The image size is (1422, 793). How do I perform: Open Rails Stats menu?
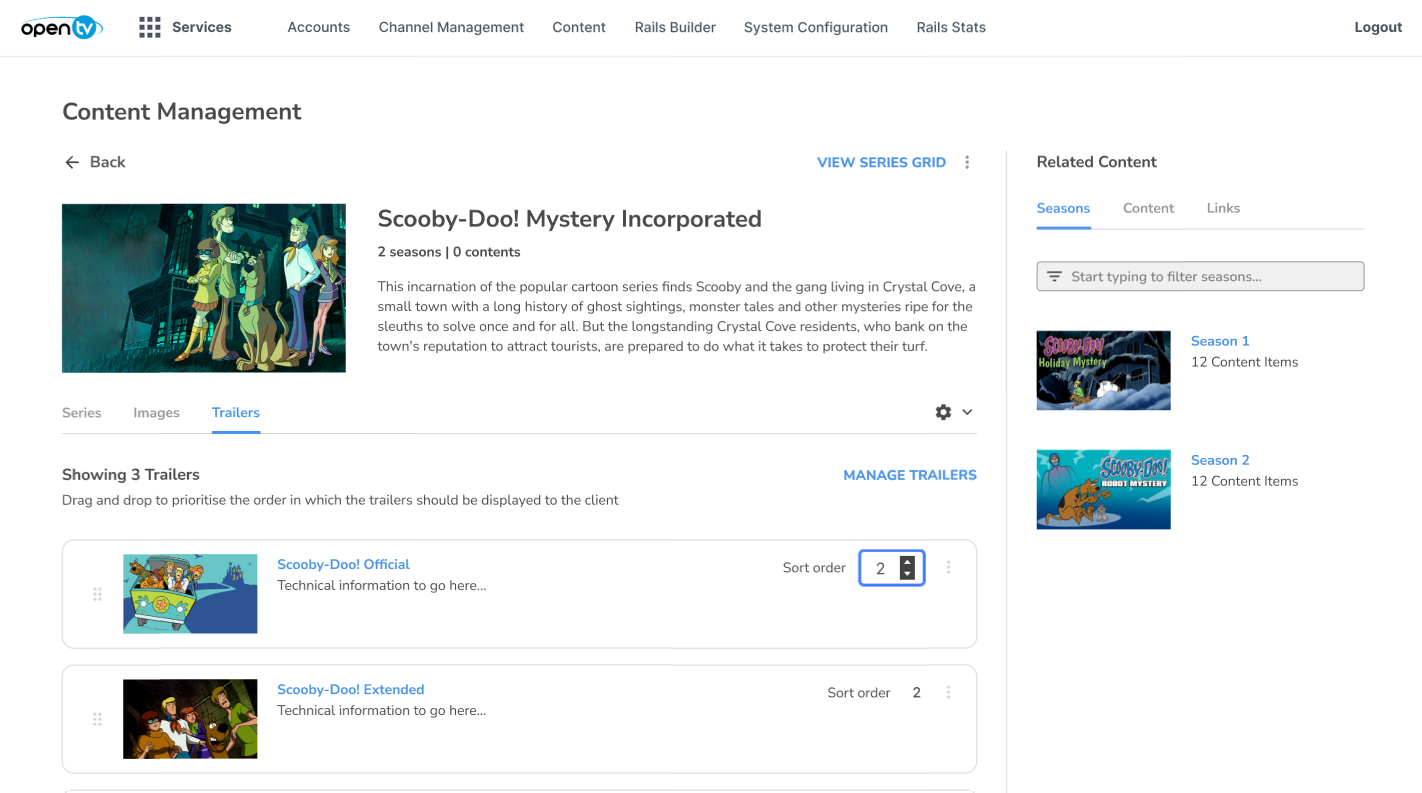tap(951, 27)
